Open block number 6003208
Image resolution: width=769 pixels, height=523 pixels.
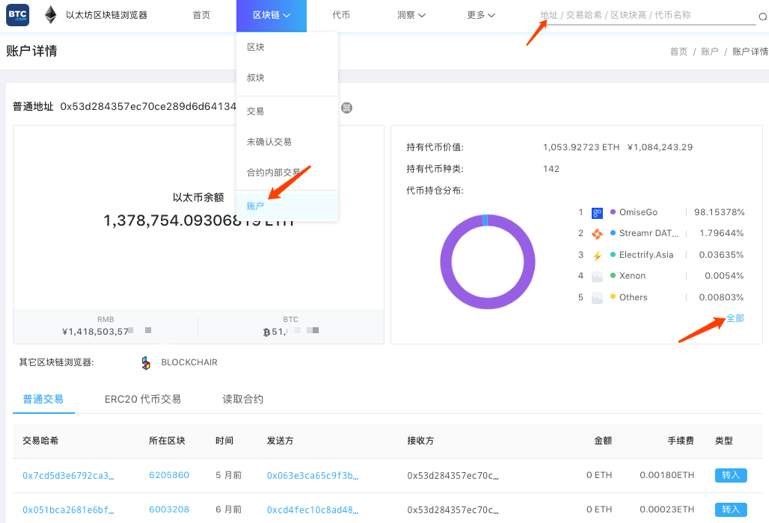click(x=169, y=509)
